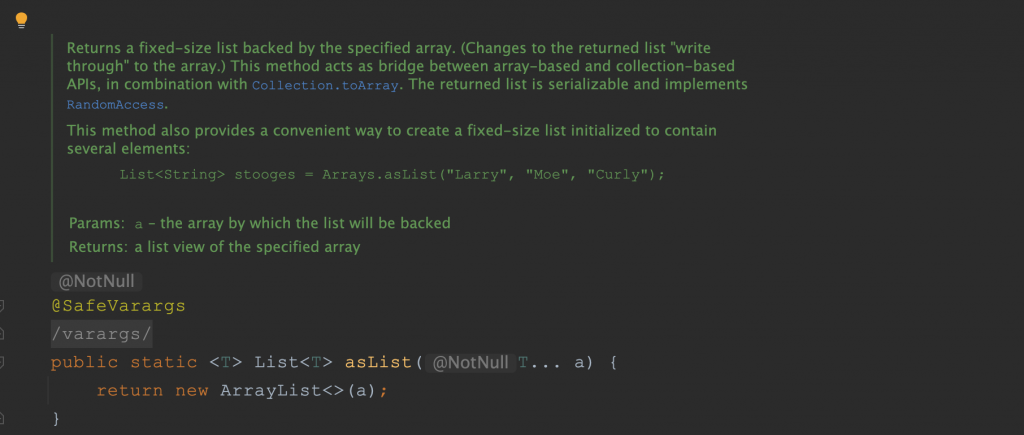Screen dimensions: 1024x435
Task: Click the yellow lightbulb intention icon
Action: [x=21, y=20]
